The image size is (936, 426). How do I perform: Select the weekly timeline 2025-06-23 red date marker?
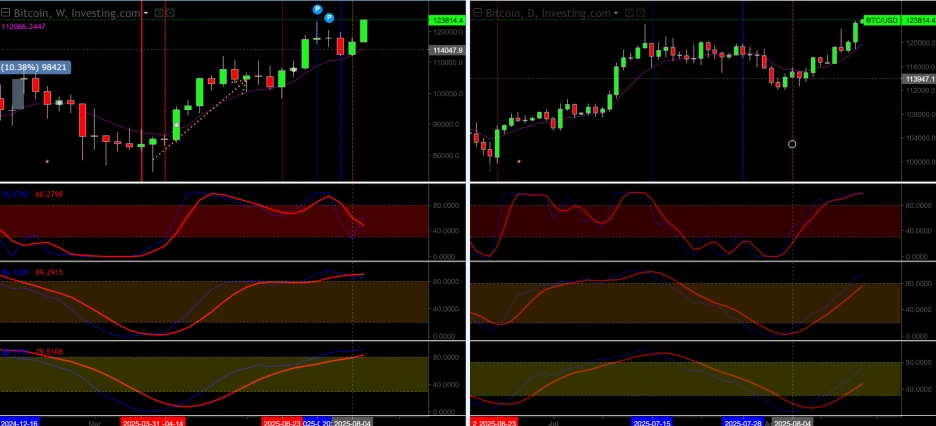pos(282,422)
